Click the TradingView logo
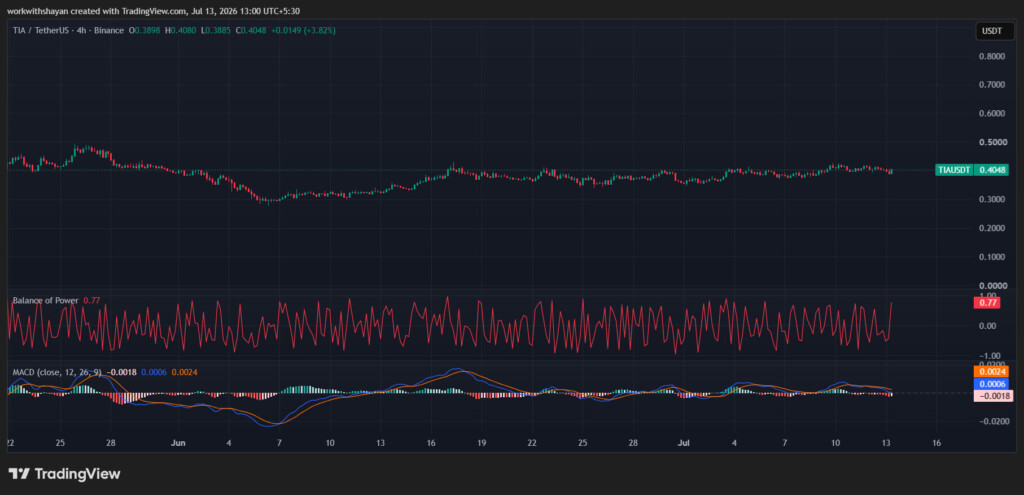The image size is (1024, 495). point(64,473)
